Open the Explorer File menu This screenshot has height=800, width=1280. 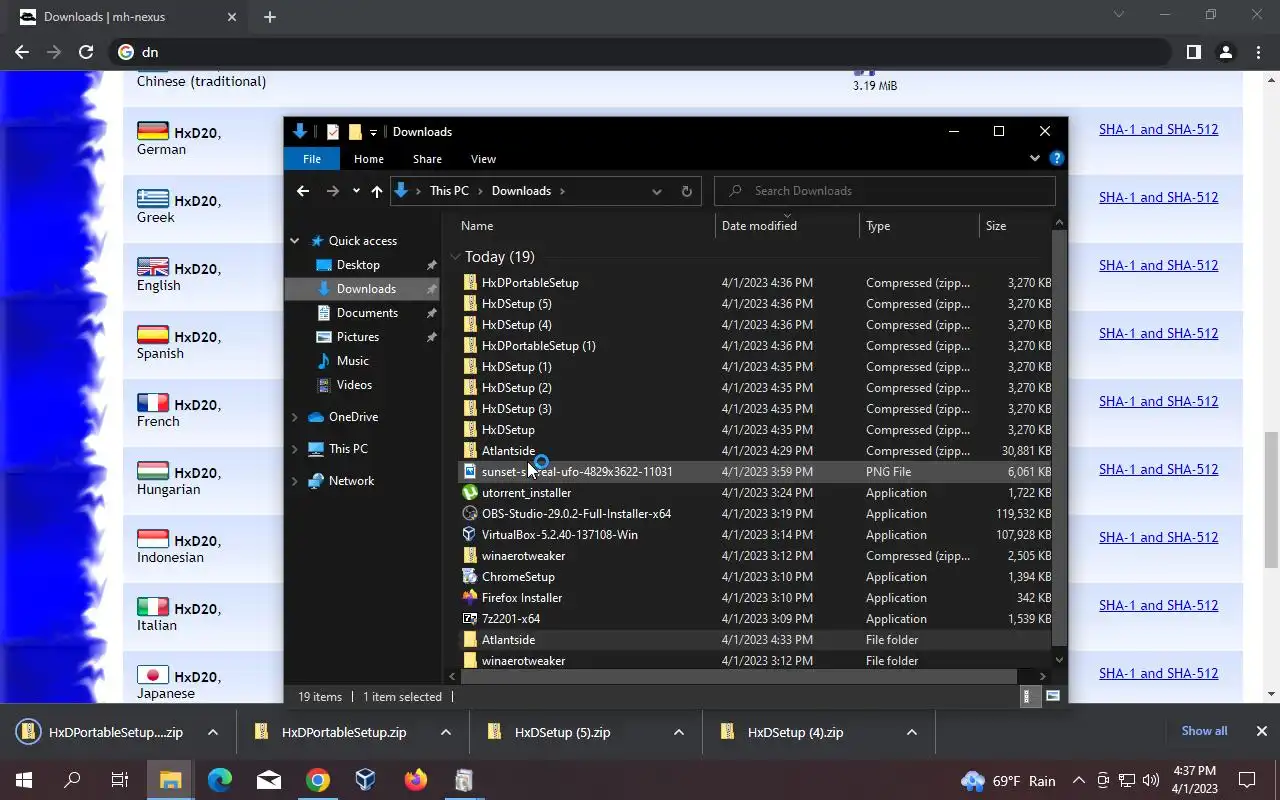pyautogui.click(x=312, y=159)
